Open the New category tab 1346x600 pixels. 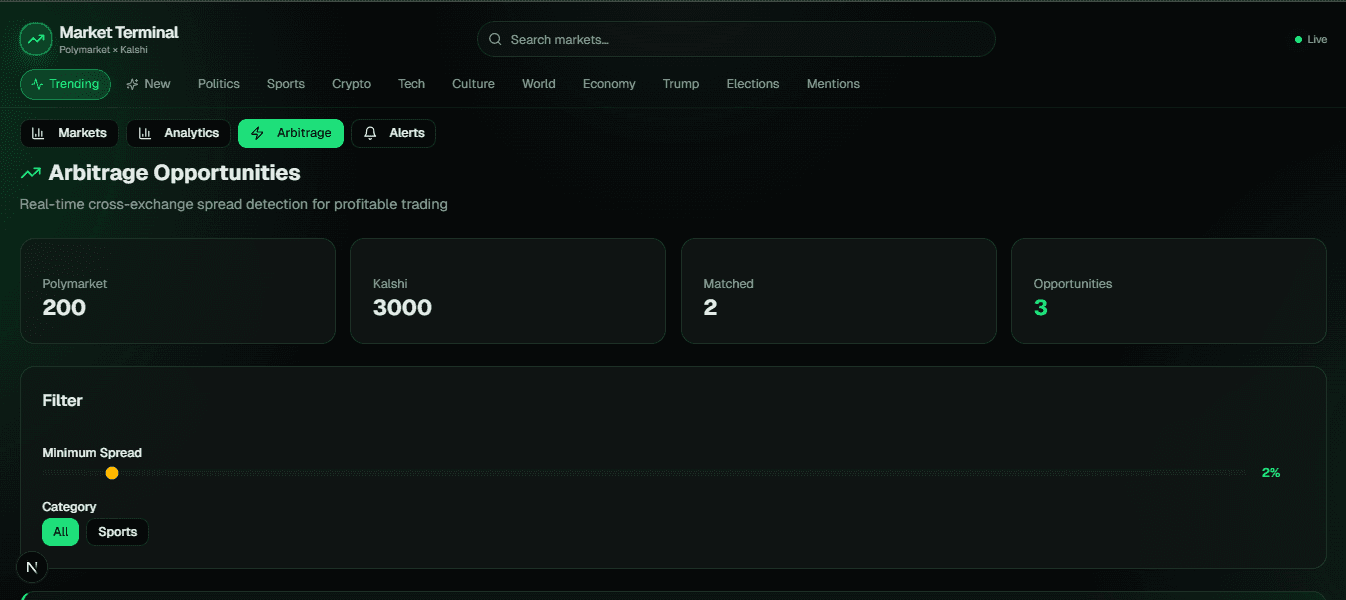(148, 84)
